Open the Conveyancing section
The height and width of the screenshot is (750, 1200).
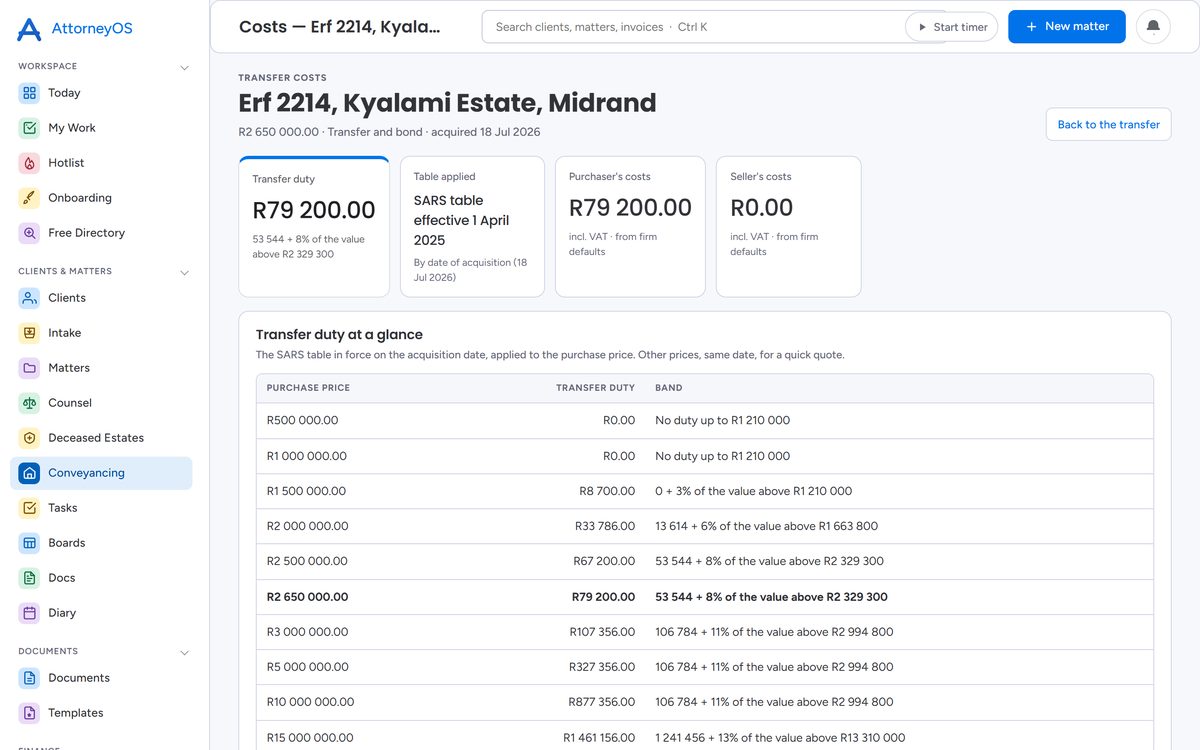(x=101, y=473)
